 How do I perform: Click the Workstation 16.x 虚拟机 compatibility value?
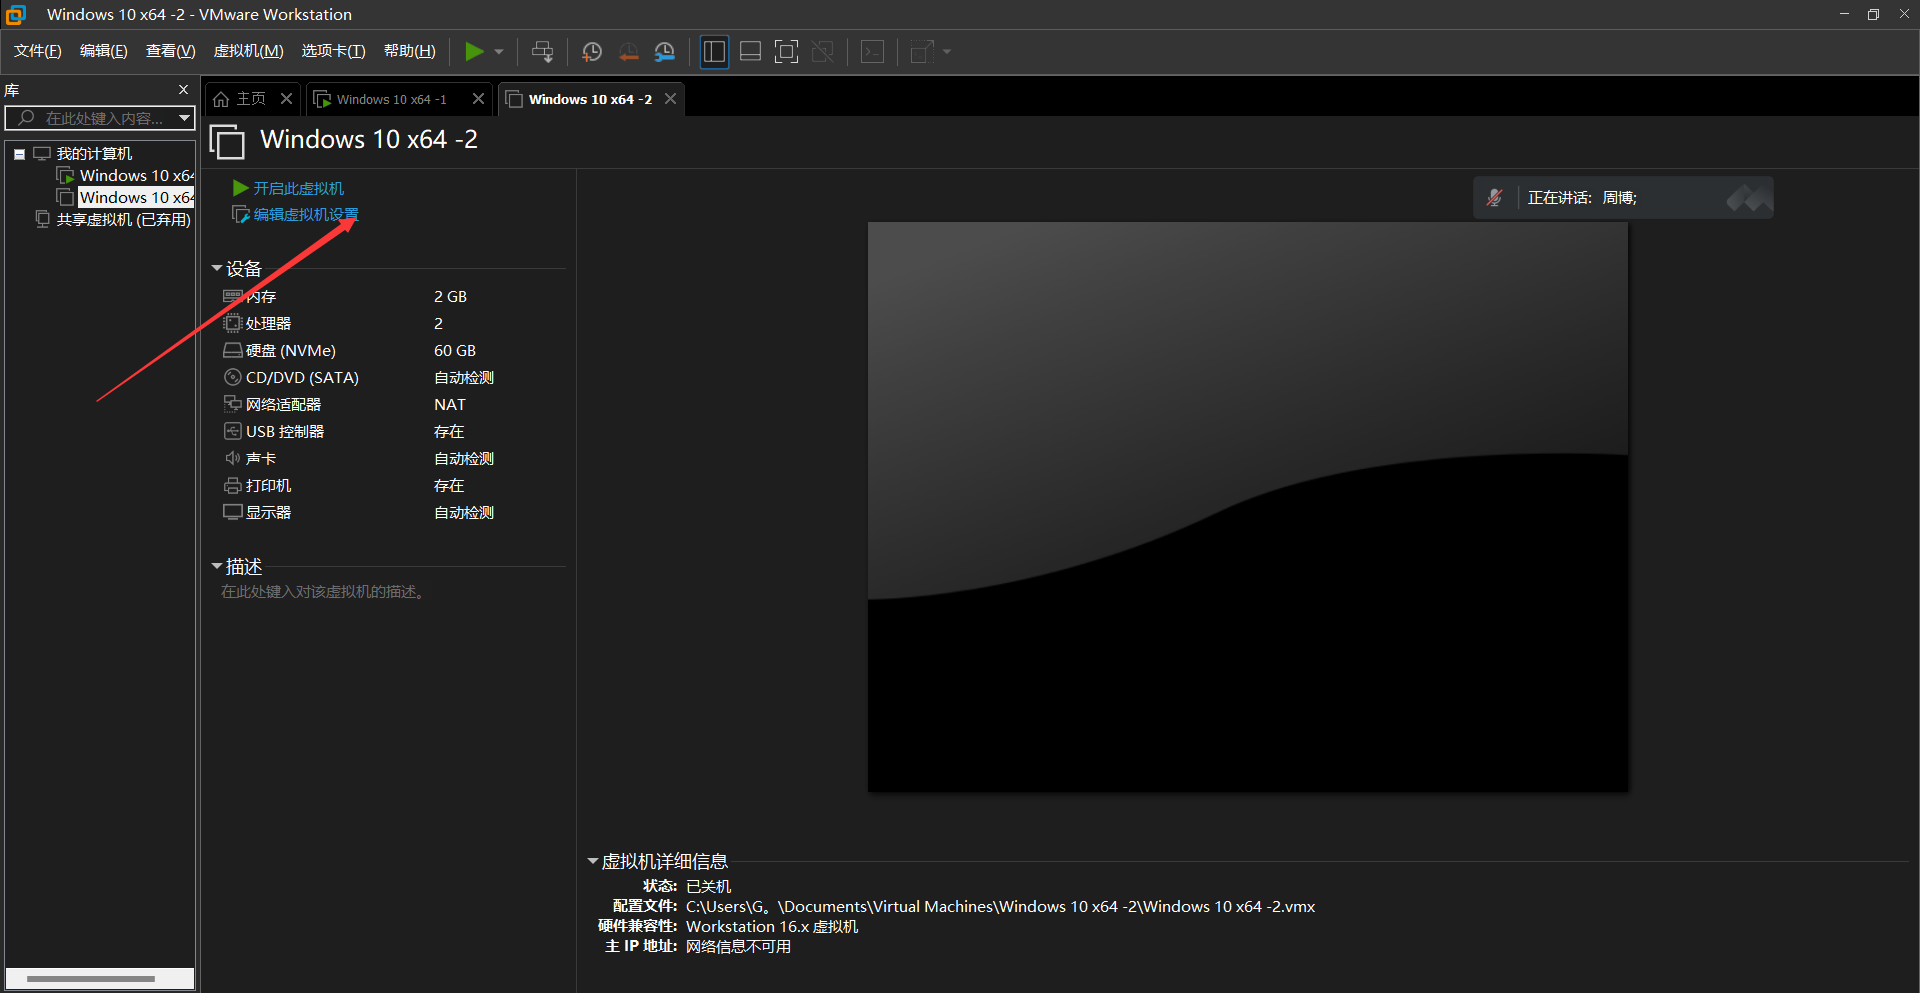[772, 927]
